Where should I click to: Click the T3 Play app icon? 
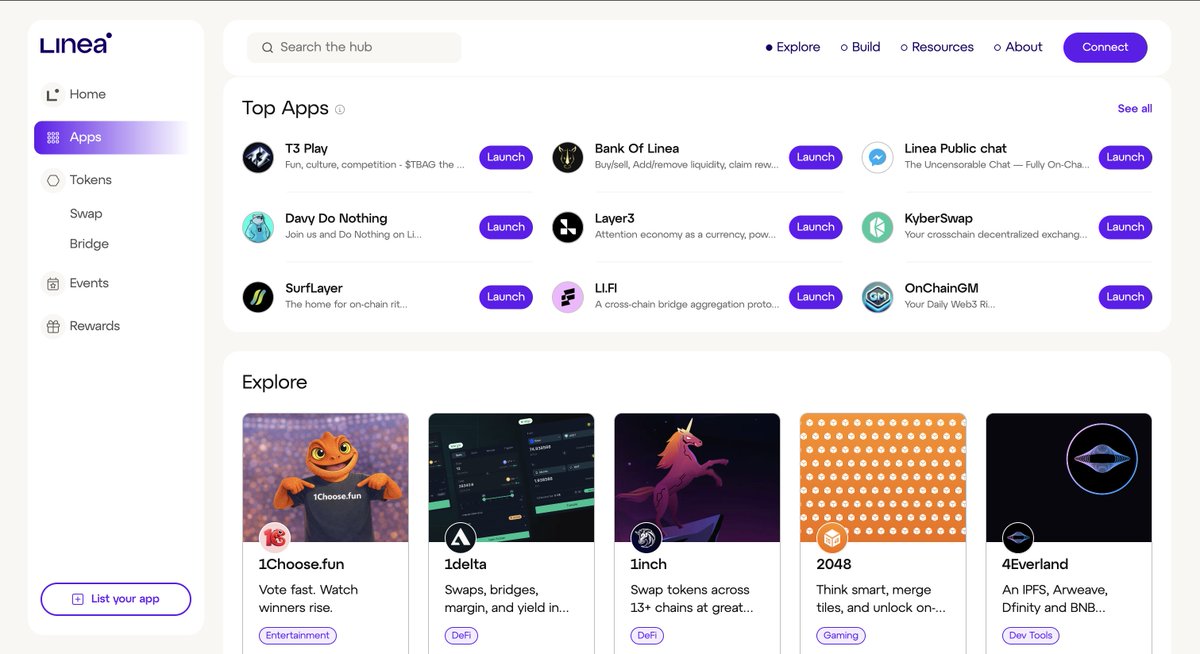pos(258,157)
